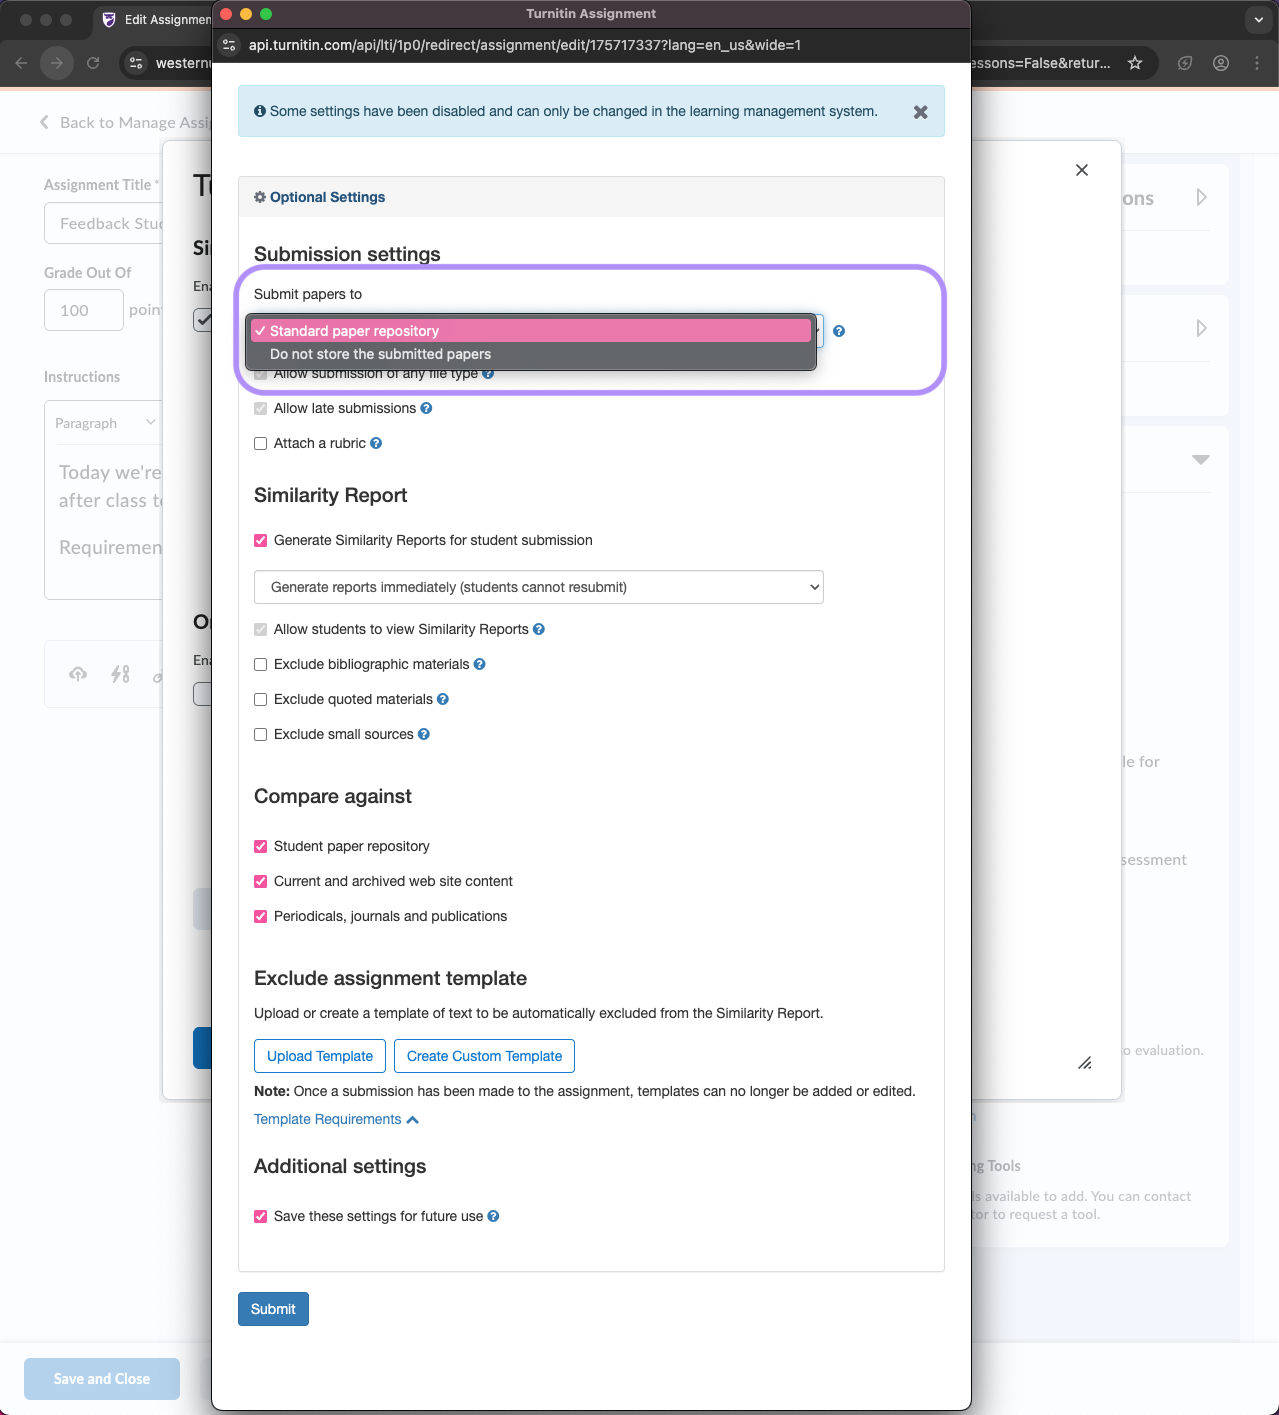
Task: Uncheck Student paper repository checkbox
Action: [x=261, y=846]
